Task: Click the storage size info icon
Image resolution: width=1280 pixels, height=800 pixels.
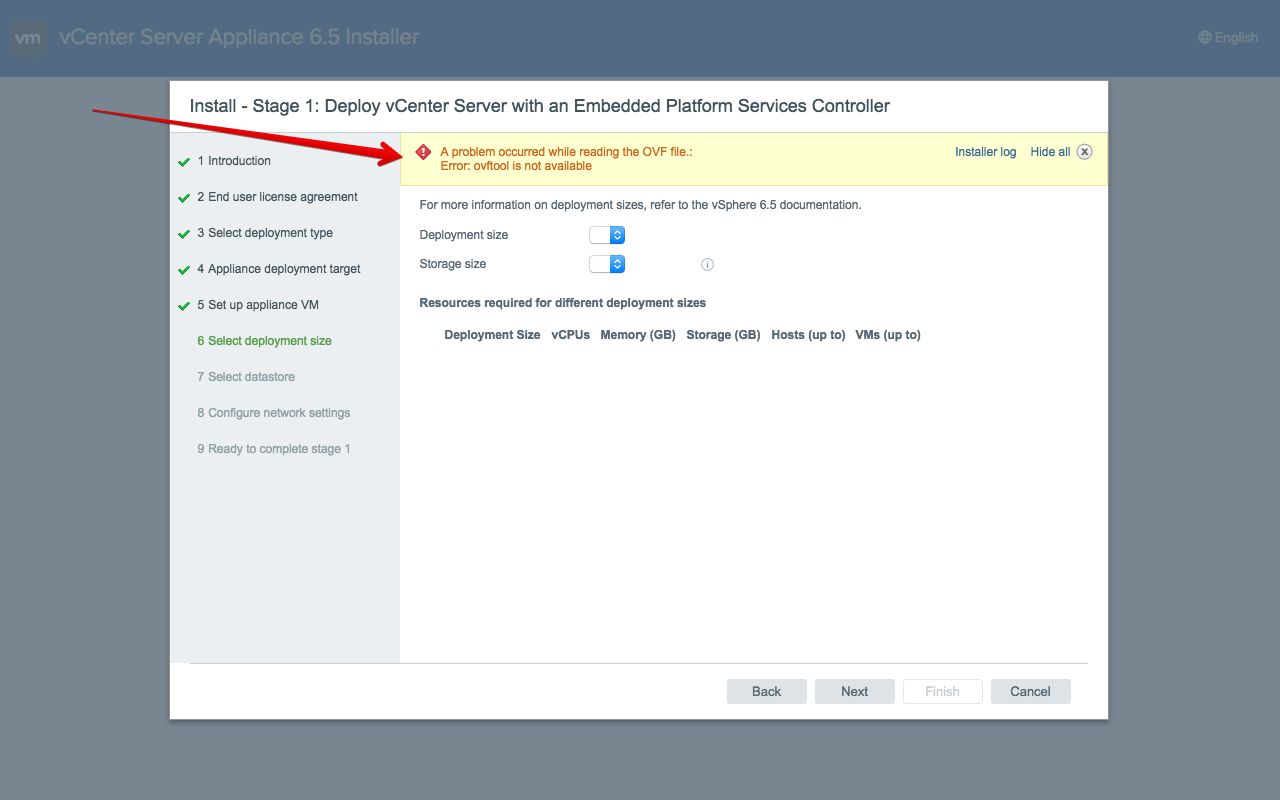Action: 707,265
